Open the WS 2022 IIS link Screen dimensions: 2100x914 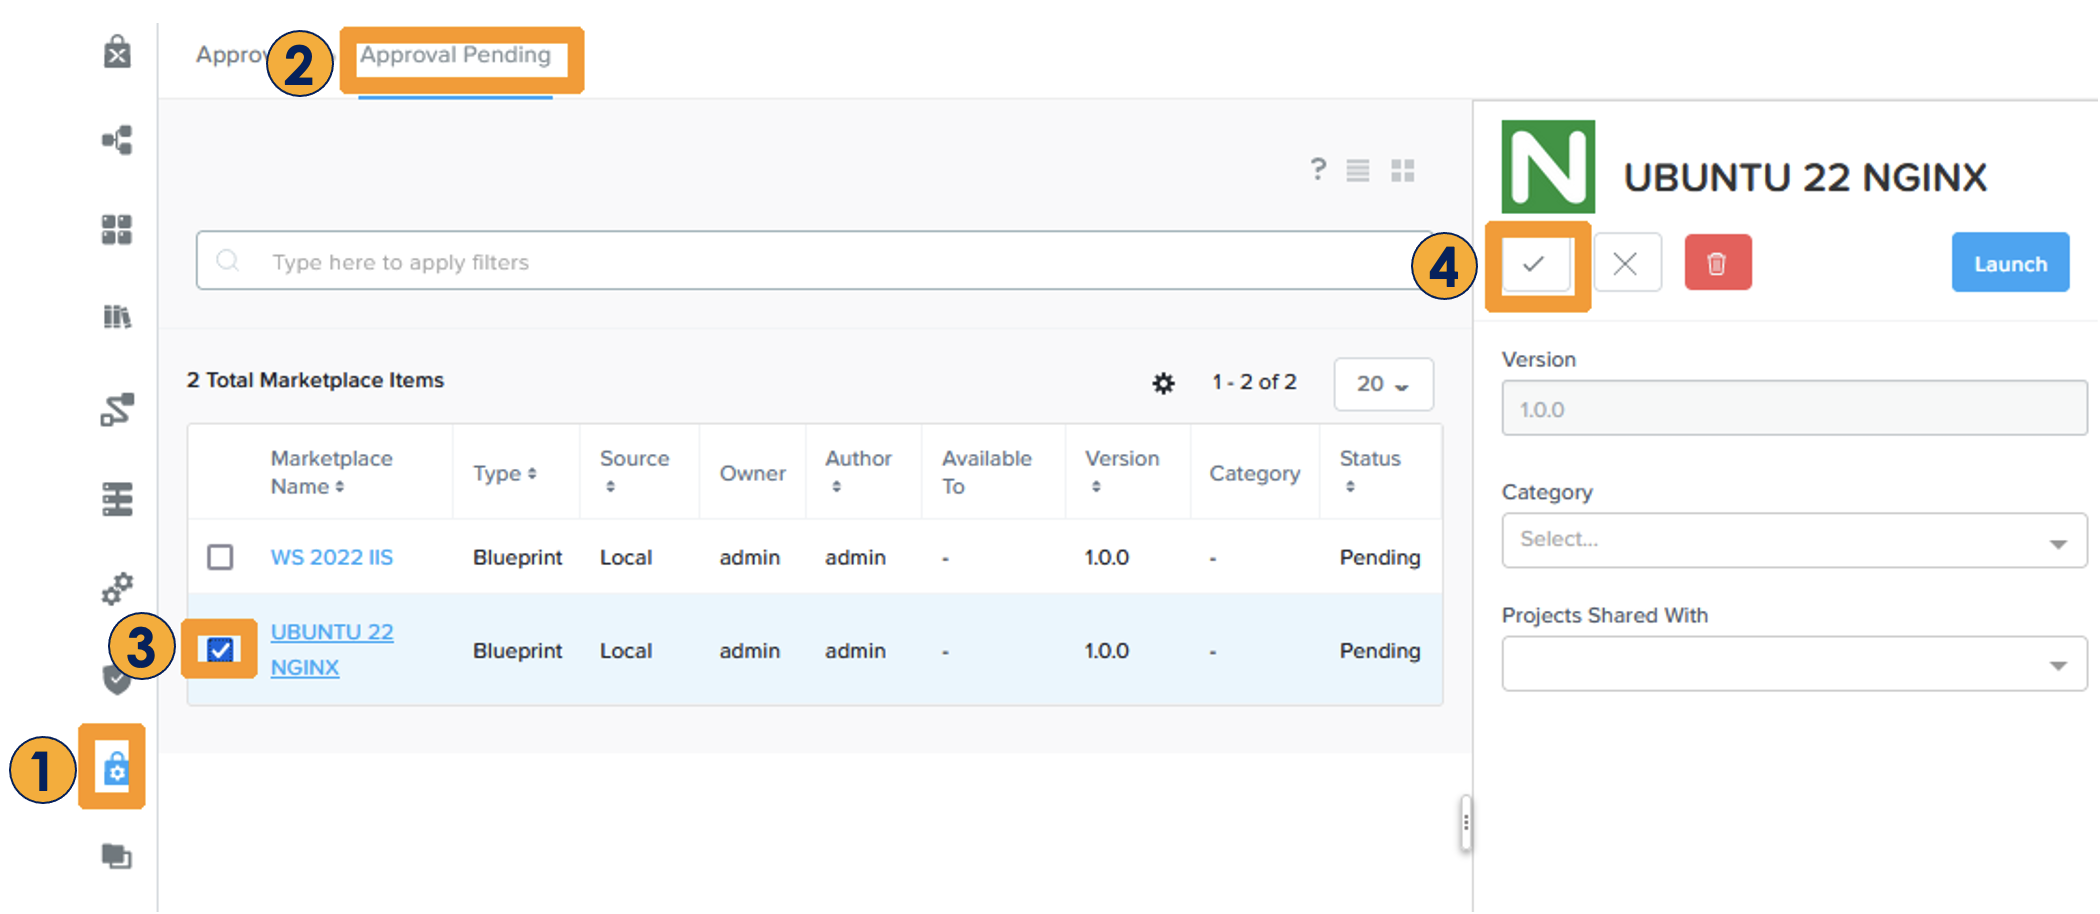(331, 557)
